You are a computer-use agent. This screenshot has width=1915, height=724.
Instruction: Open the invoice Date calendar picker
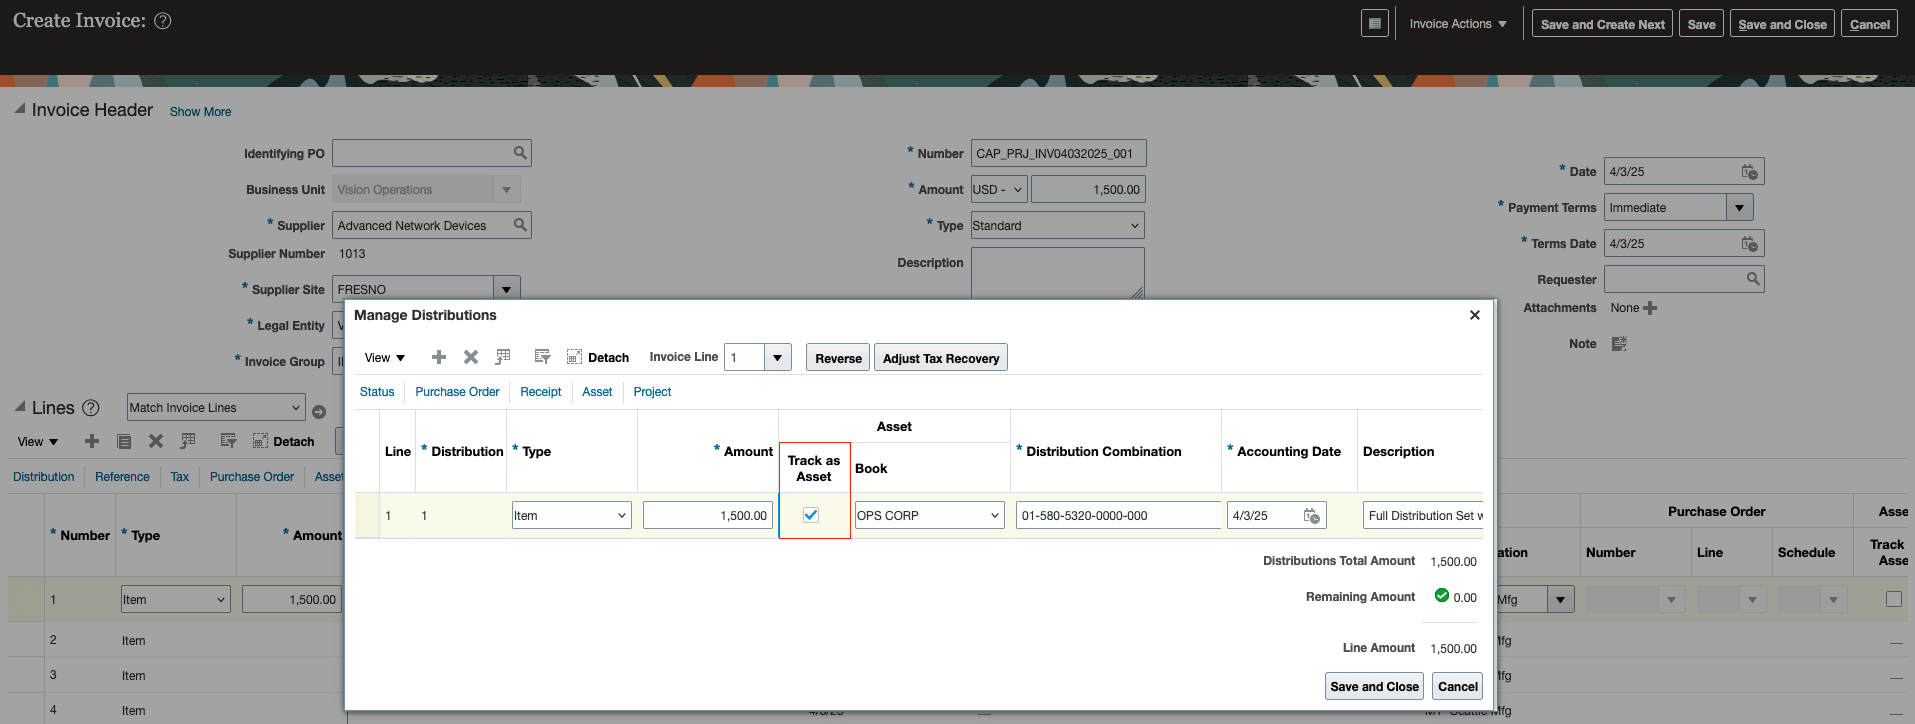[x=1749, y=172]
